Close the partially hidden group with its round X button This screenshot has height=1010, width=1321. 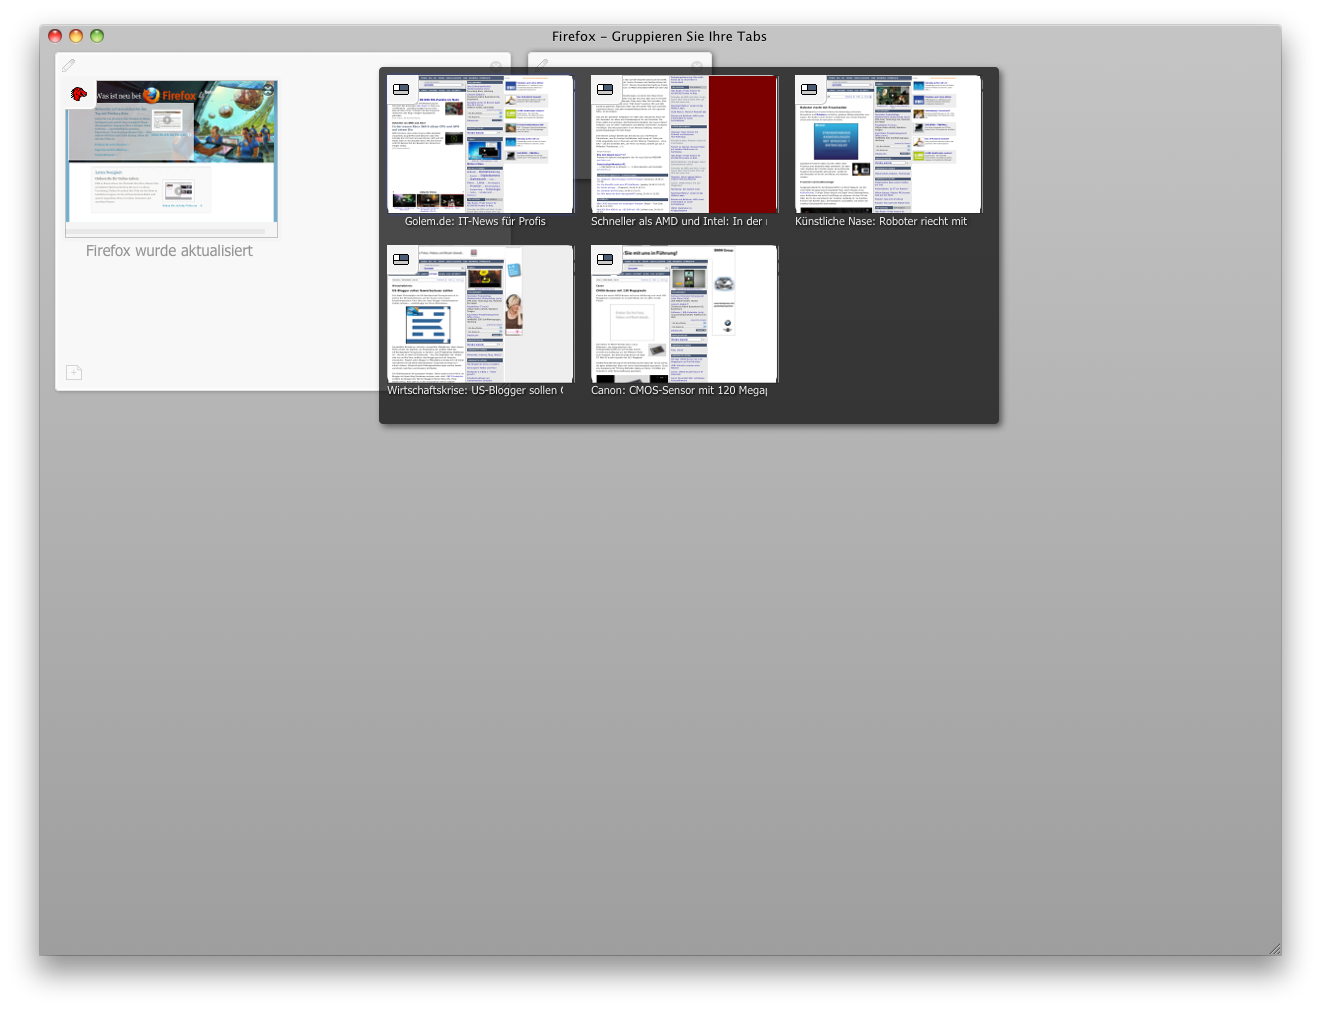[697, 66]
